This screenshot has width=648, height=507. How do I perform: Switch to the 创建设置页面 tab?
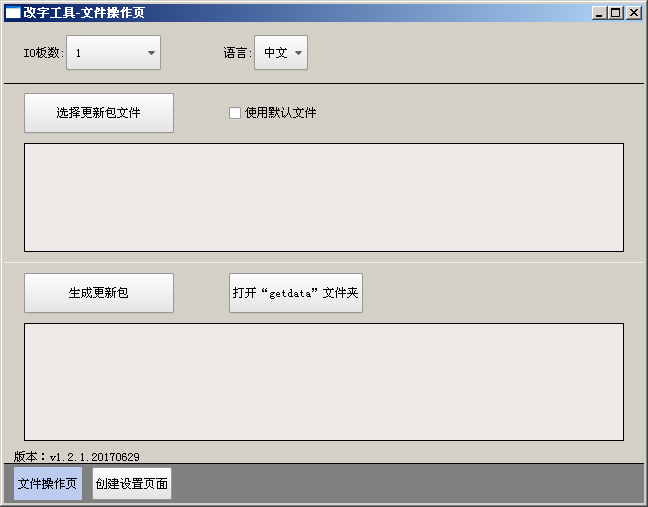coord(132,483)
